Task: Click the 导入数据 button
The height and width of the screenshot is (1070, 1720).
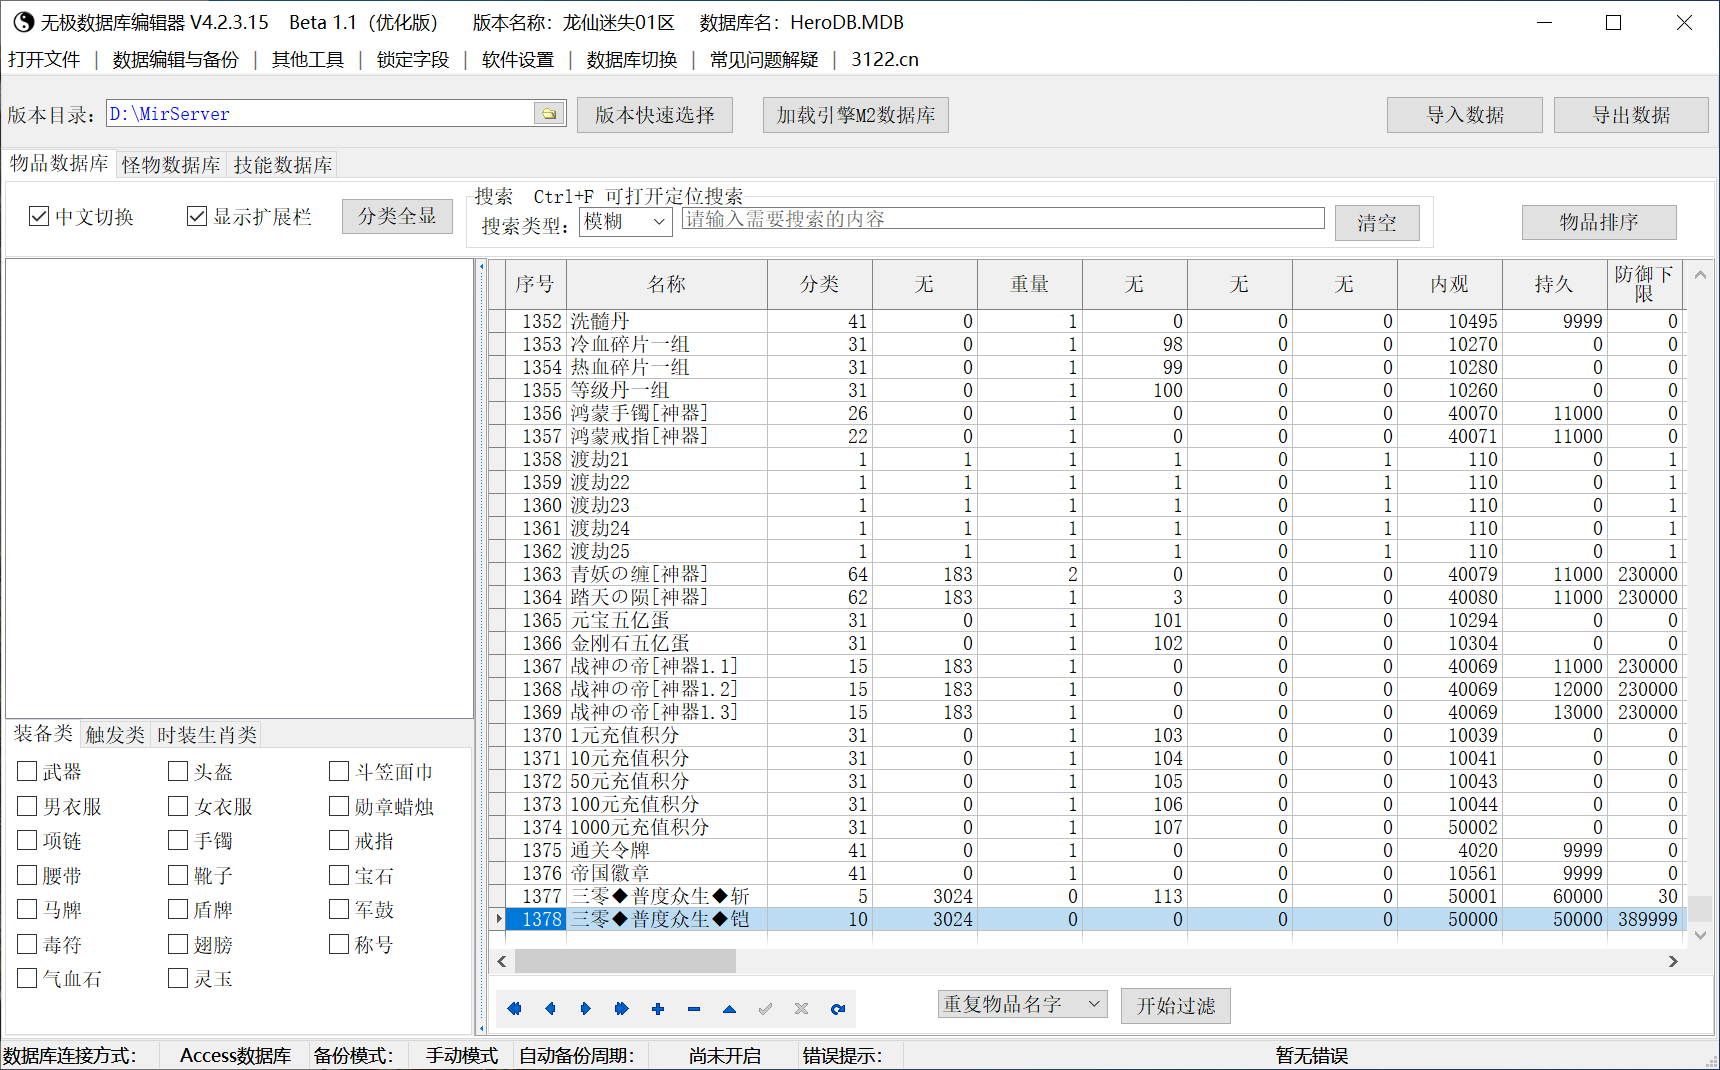Action: (1465, 115)
